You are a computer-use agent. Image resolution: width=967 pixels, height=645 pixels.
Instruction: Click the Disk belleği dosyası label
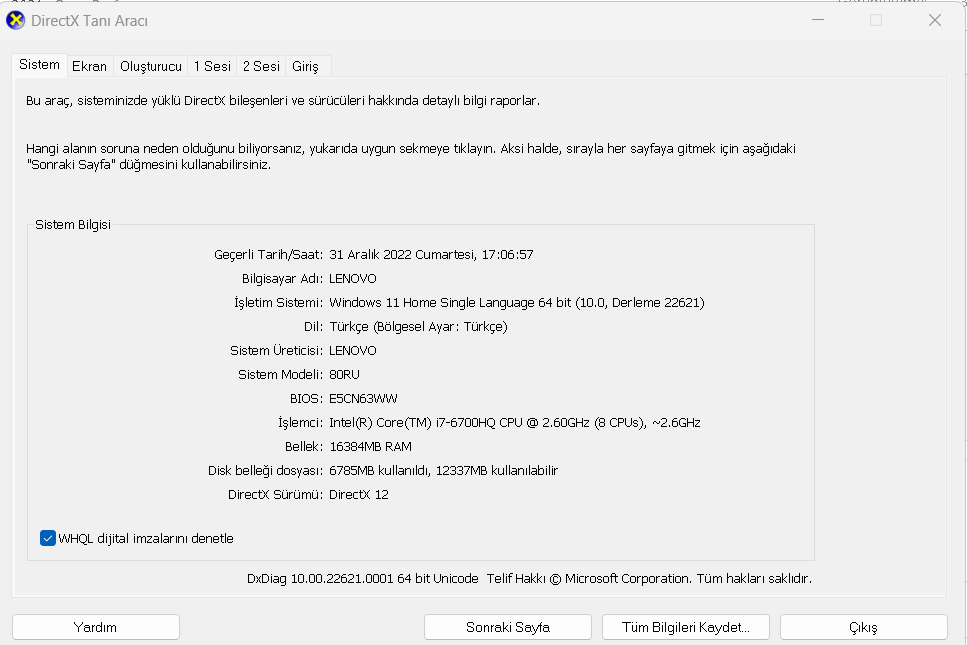point(265,471)
